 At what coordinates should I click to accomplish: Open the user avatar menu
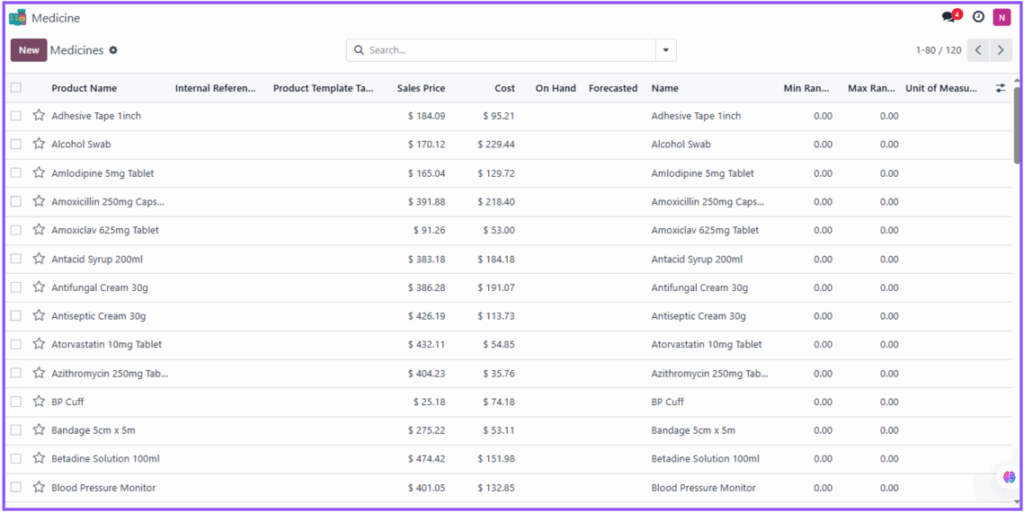click(x=1001, y=18)
